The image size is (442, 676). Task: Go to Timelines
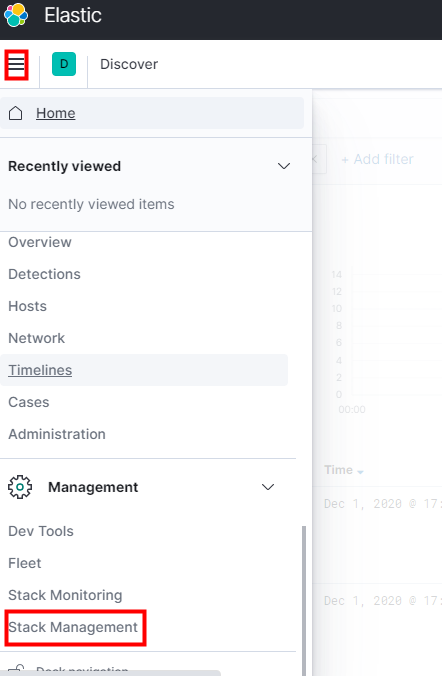40,370
